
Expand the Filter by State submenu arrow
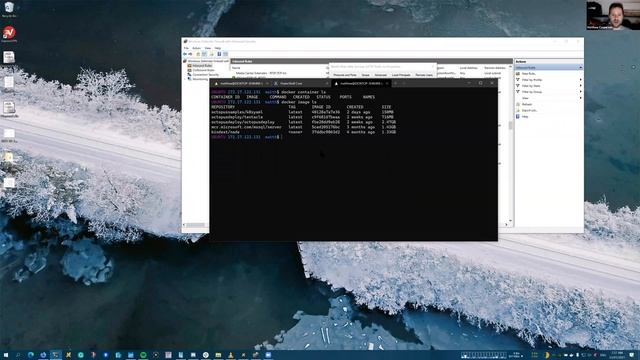point(580,86)
